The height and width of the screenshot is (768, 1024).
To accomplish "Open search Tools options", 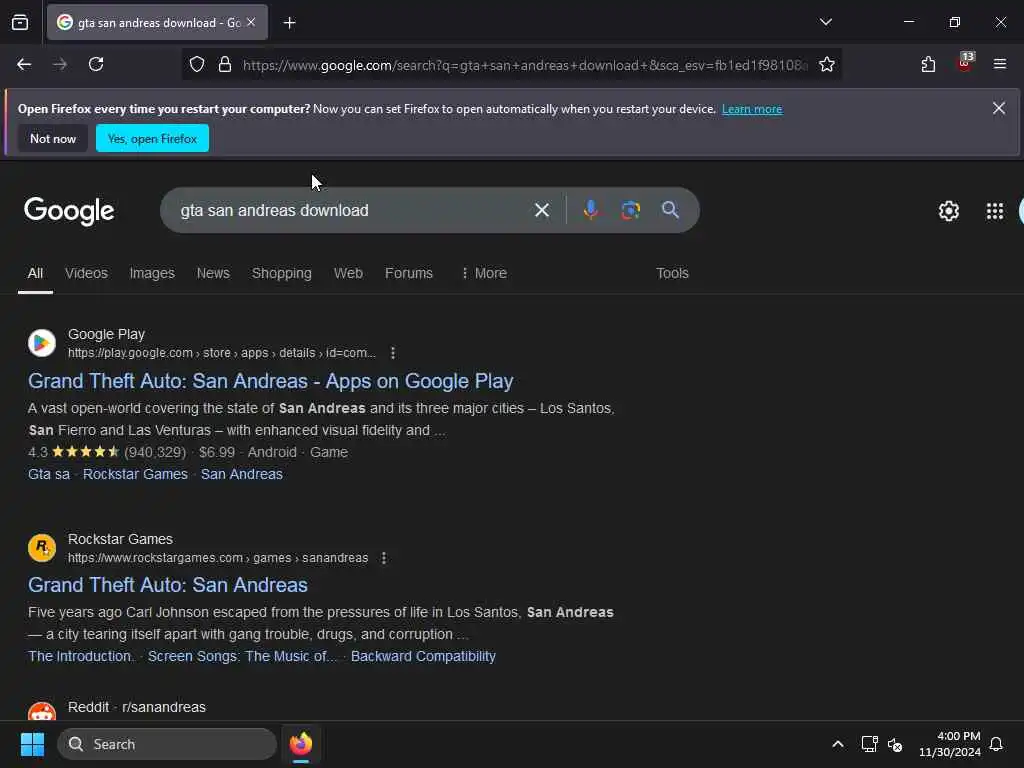I will [672, 273].
